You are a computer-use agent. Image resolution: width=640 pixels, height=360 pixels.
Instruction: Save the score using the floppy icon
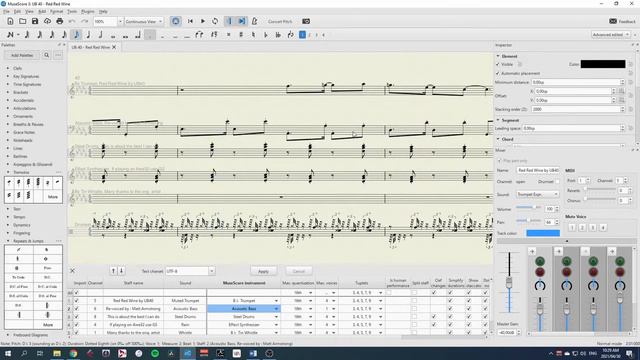pos(35,21)
